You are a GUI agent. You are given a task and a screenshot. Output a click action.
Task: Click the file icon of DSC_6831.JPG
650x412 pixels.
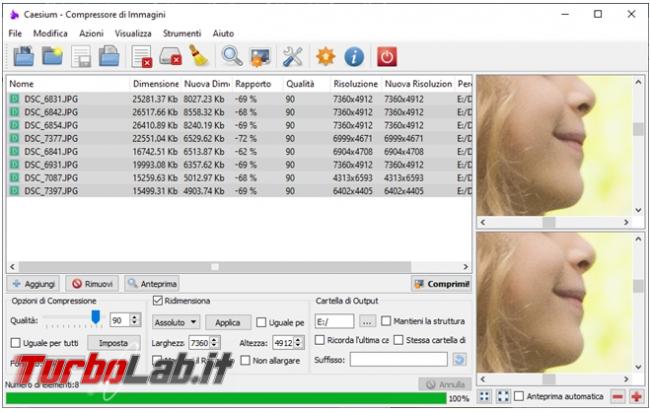coord(15,99)
